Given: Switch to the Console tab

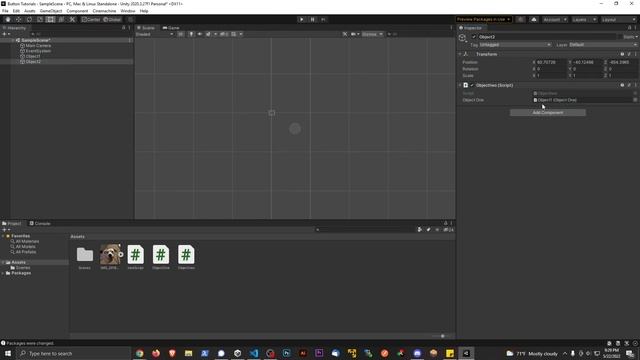Looking at the screenshot, I should click(x=40, y=224).
